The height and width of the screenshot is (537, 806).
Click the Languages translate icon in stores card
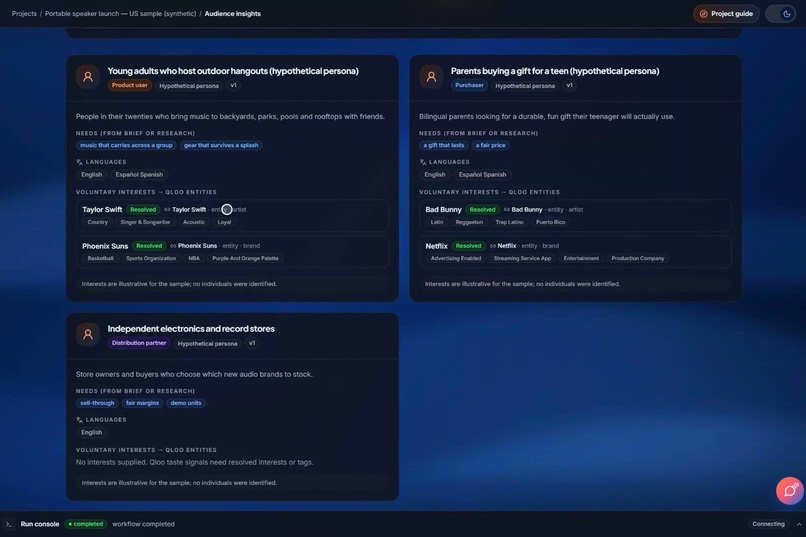pyautogui.click(x=79, y=420)
